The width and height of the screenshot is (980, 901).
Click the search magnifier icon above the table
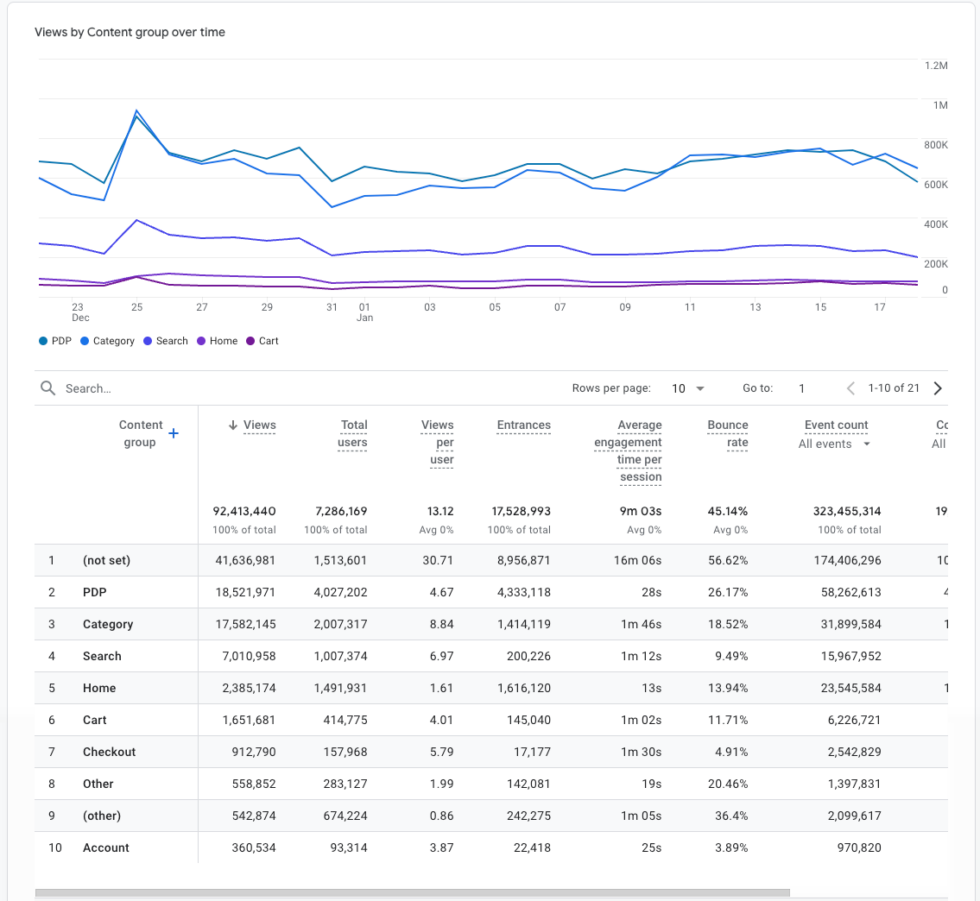47,388
